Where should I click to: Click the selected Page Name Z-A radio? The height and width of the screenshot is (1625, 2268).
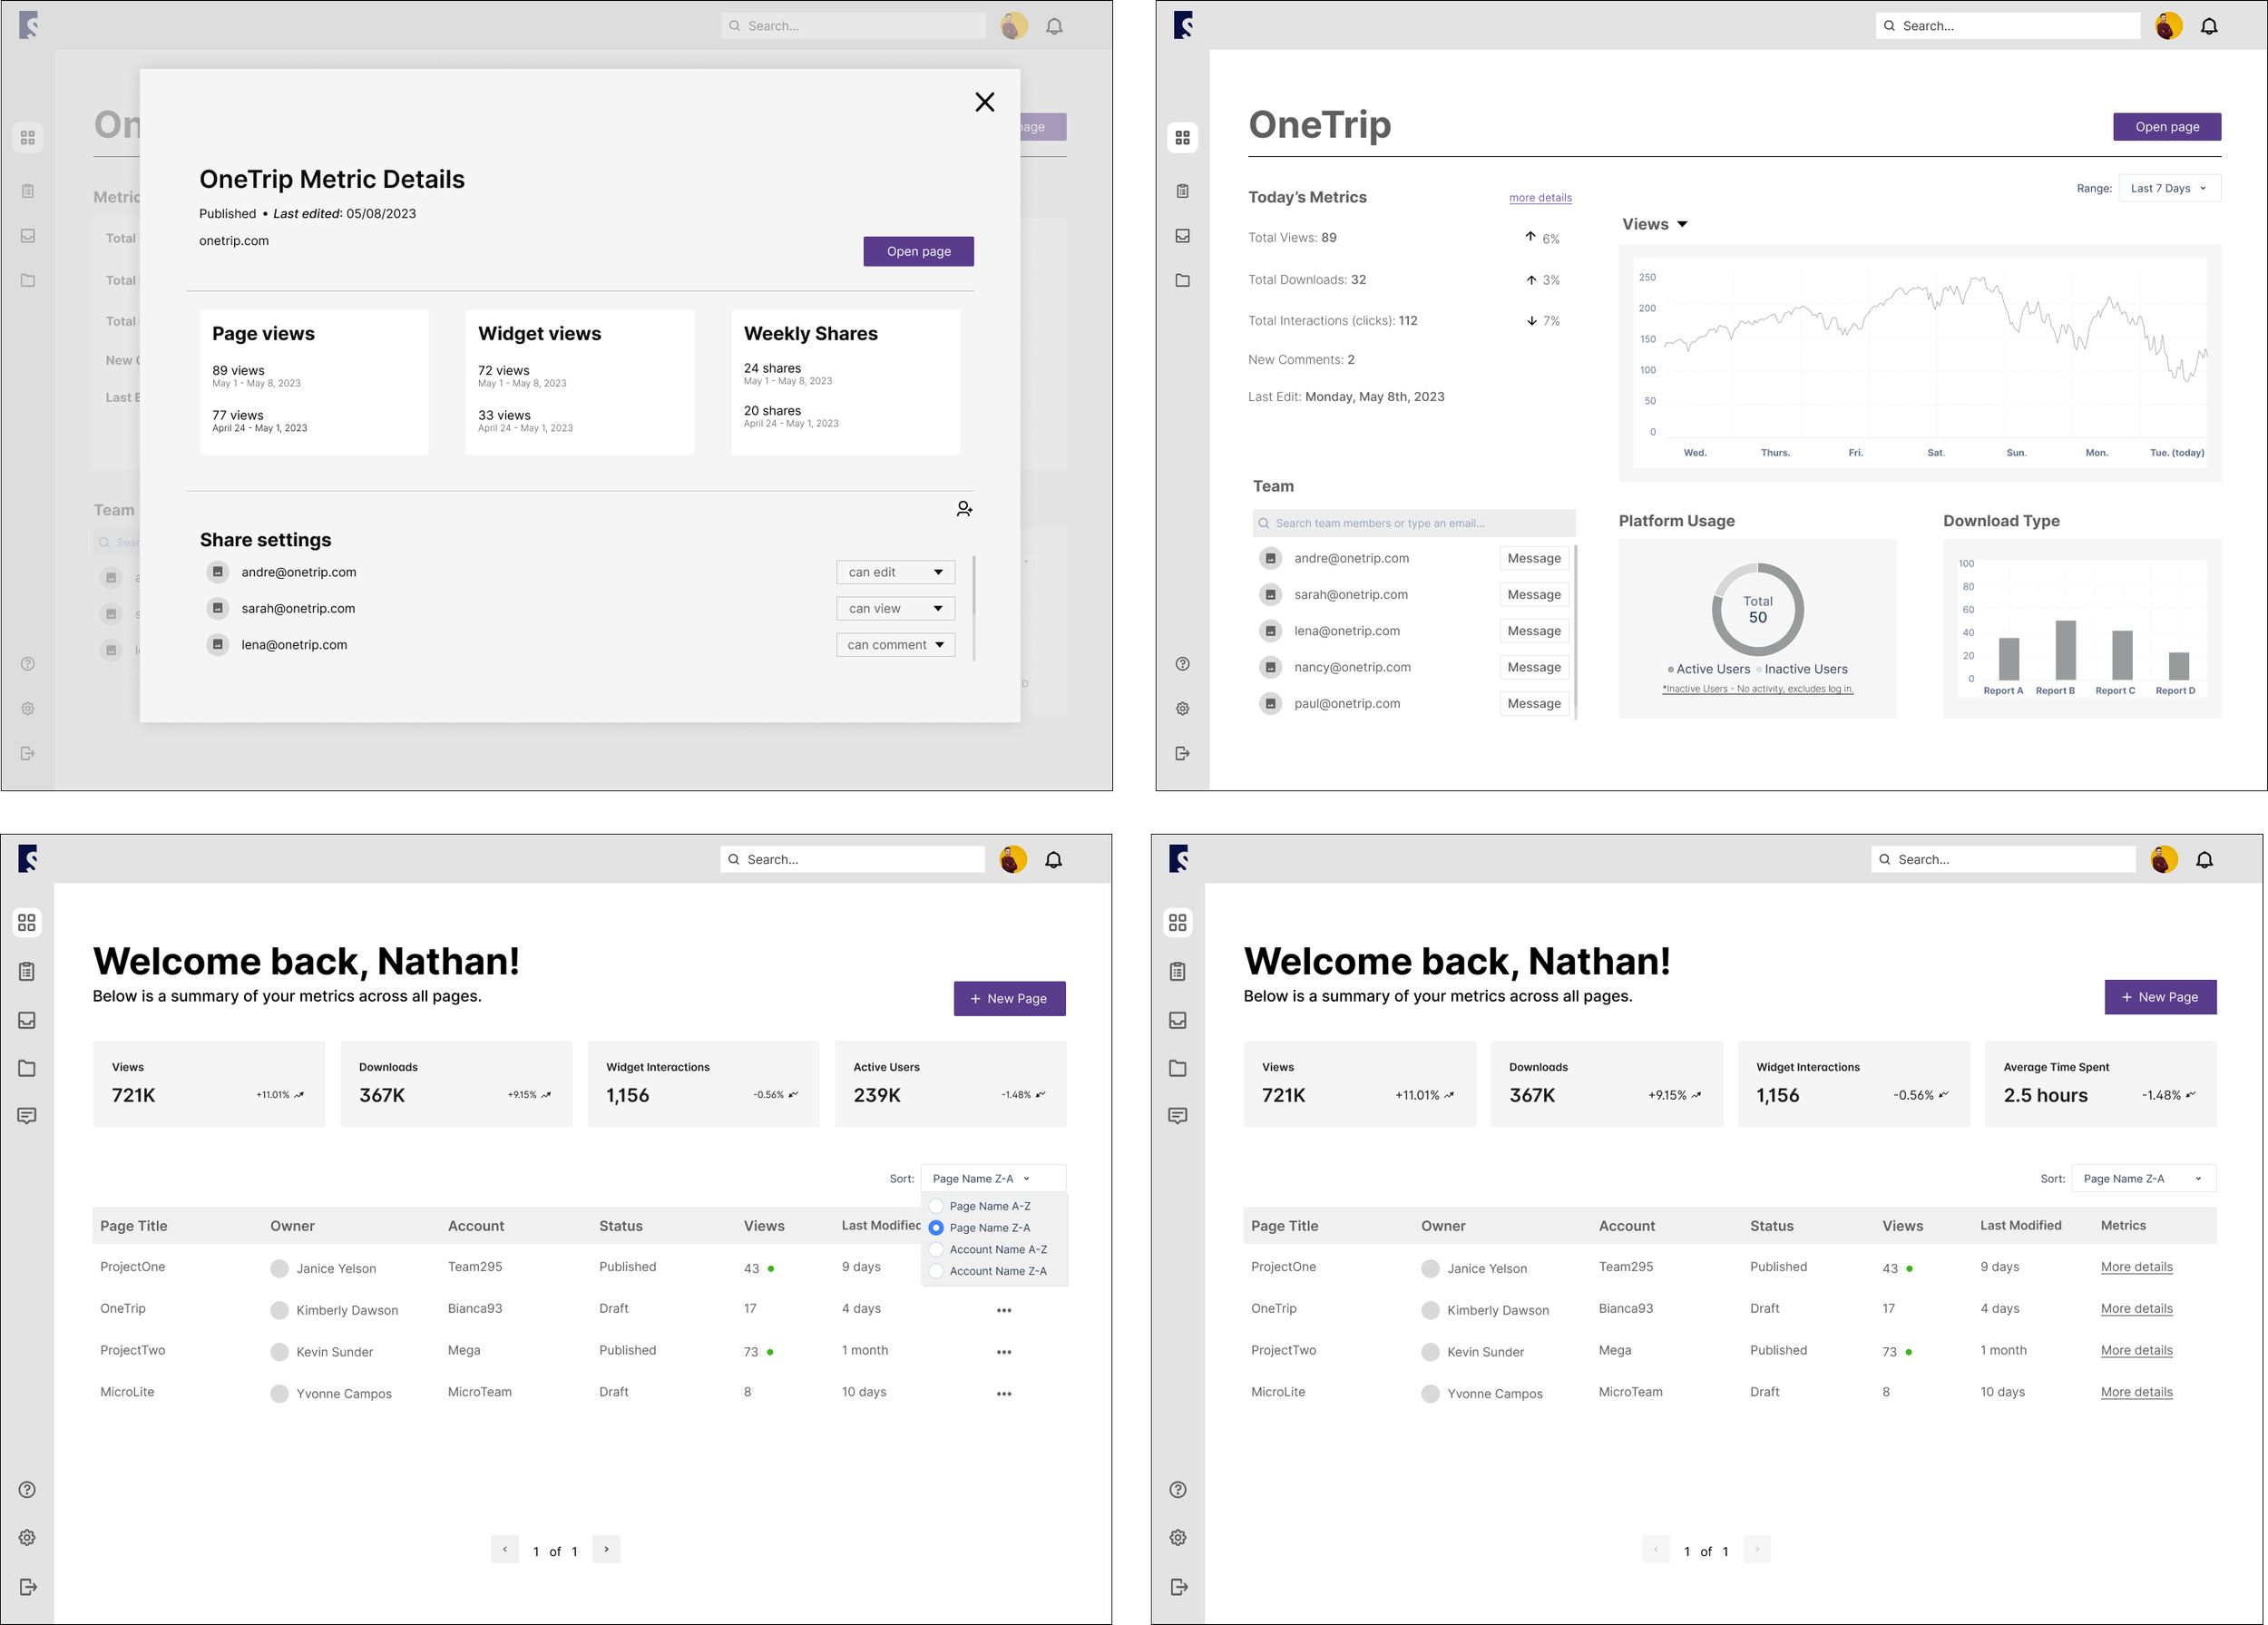pyautogui.click(x=936, y=1228)
